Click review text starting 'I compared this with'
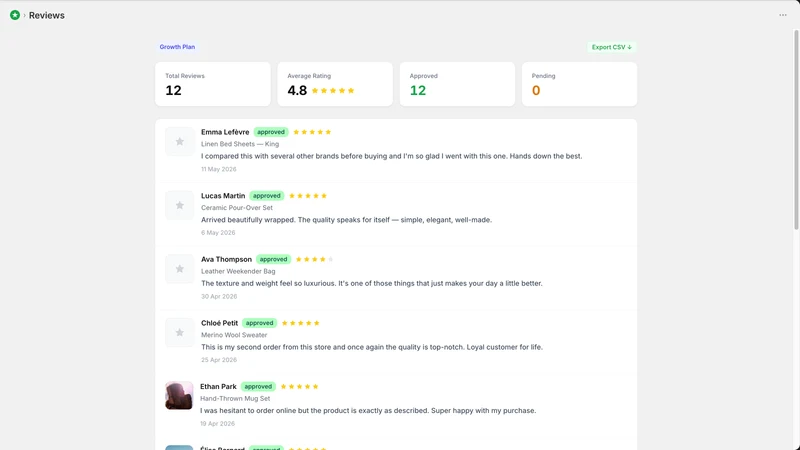Screen dimensions: 800x450 [x=391, y=156]
